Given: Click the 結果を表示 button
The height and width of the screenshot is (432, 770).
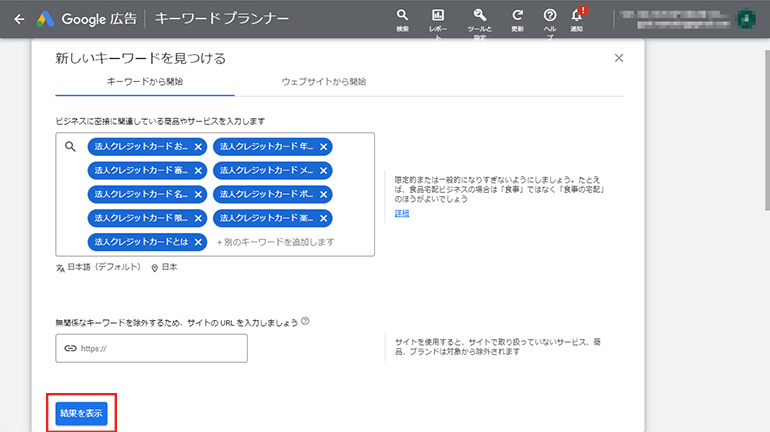Looking at the screenshot, I should point(81,413).
